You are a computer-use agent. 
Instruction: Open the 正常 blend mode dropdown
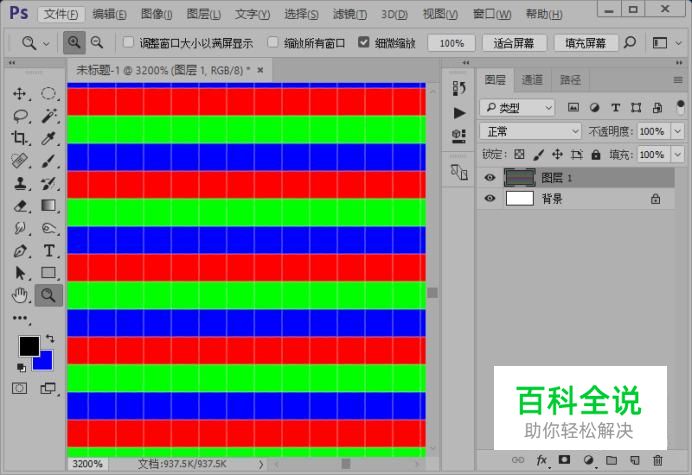pos(530,131)
